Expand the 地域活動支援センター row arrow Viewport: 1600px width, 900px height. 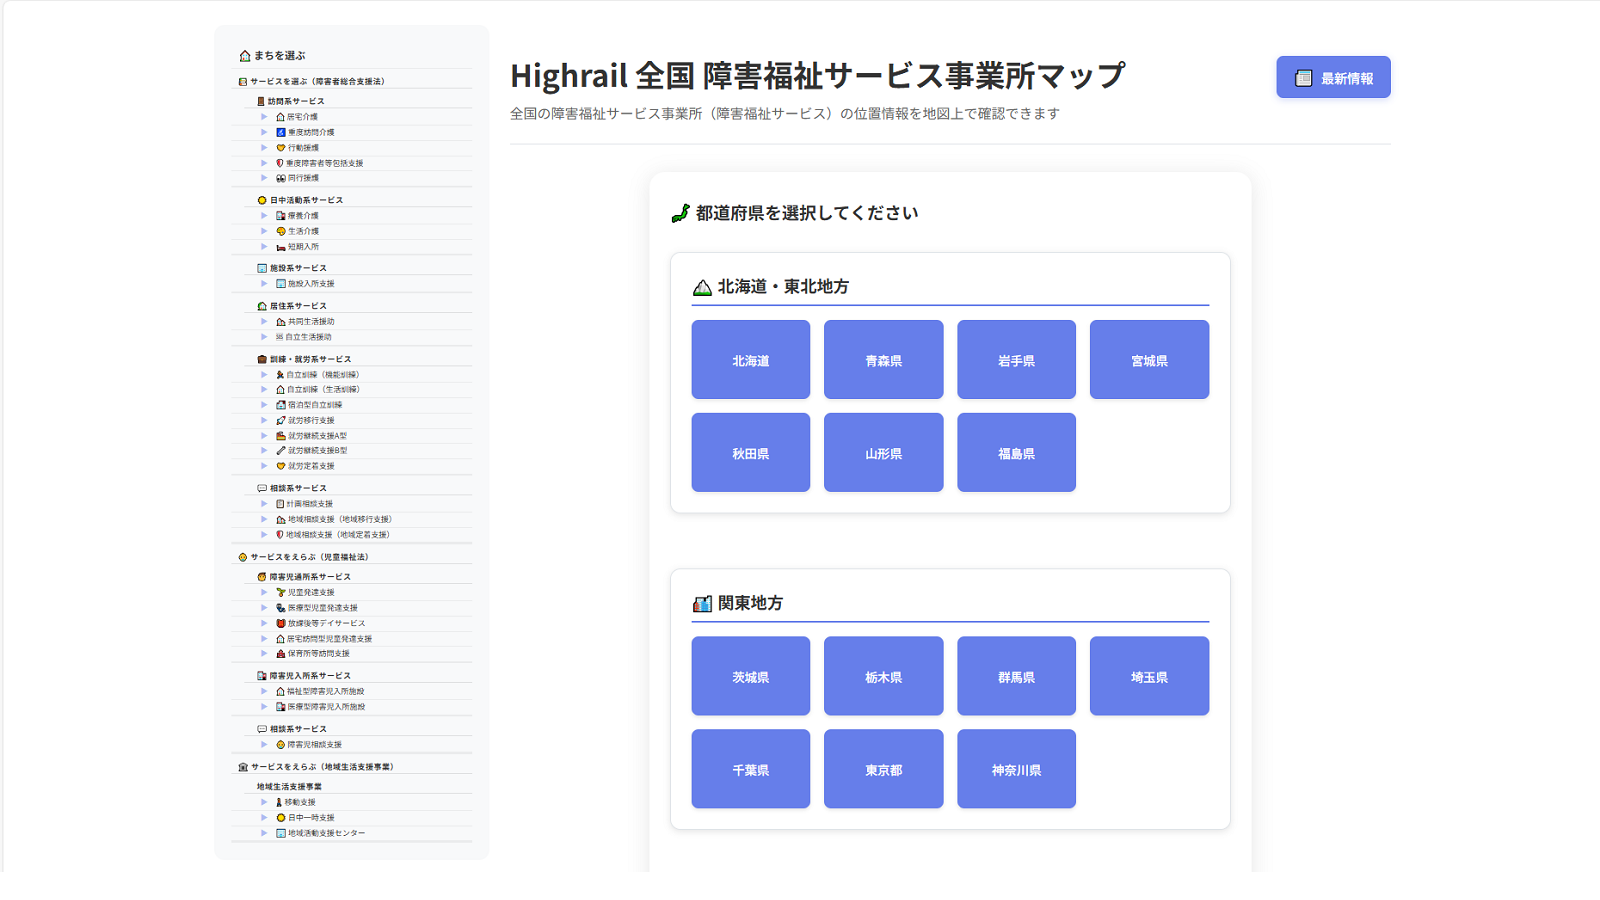tap(264, 833)
